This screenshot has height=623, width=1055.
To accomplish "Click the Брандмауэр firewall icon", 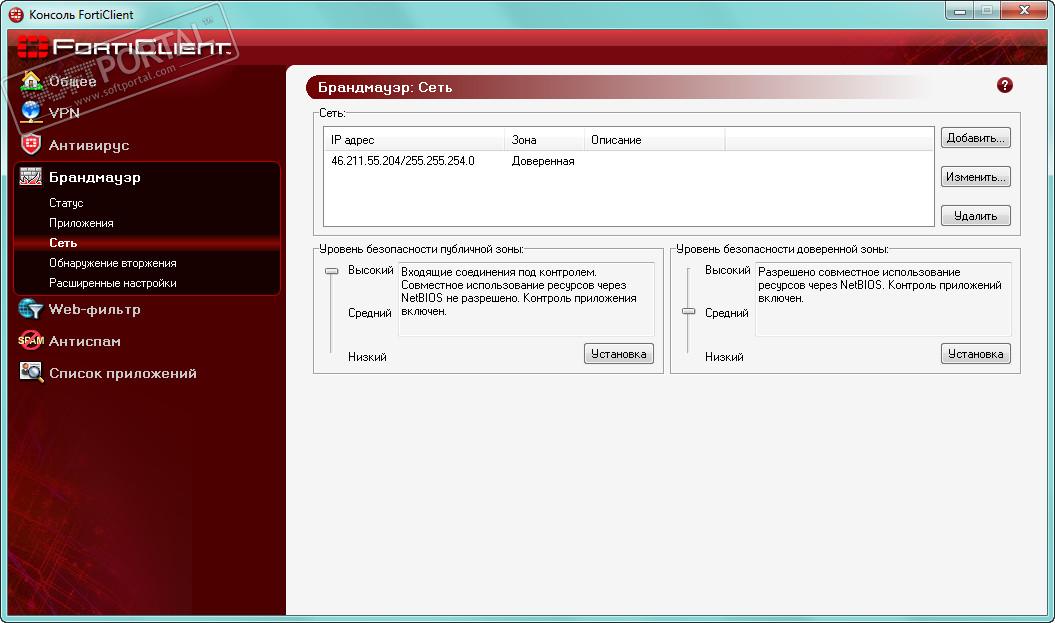I will coord(31,177).
